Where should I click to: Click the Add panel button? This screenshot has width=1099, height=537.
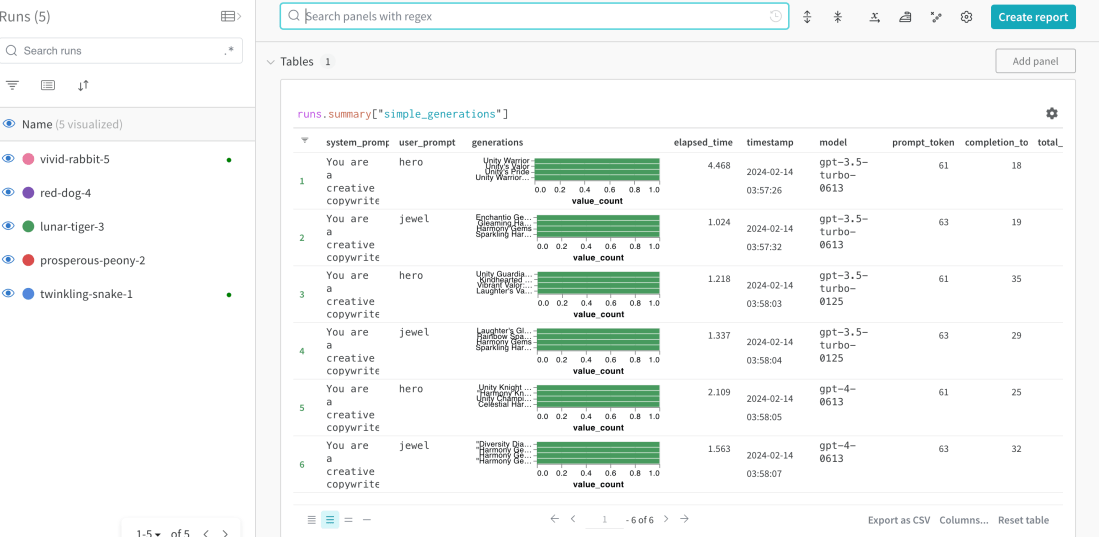point(1034,61)
